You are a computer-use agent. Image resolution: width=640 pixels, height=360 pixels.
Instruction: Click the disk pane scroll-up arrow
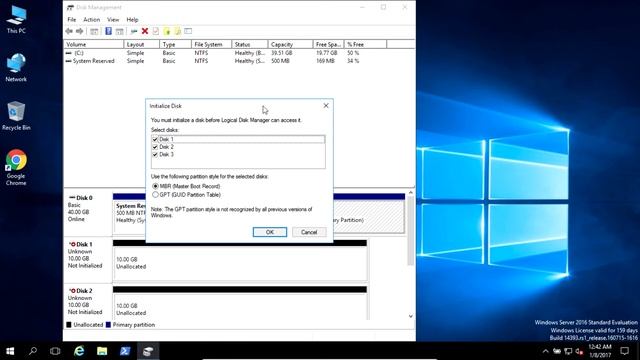(x=411, y=193)
